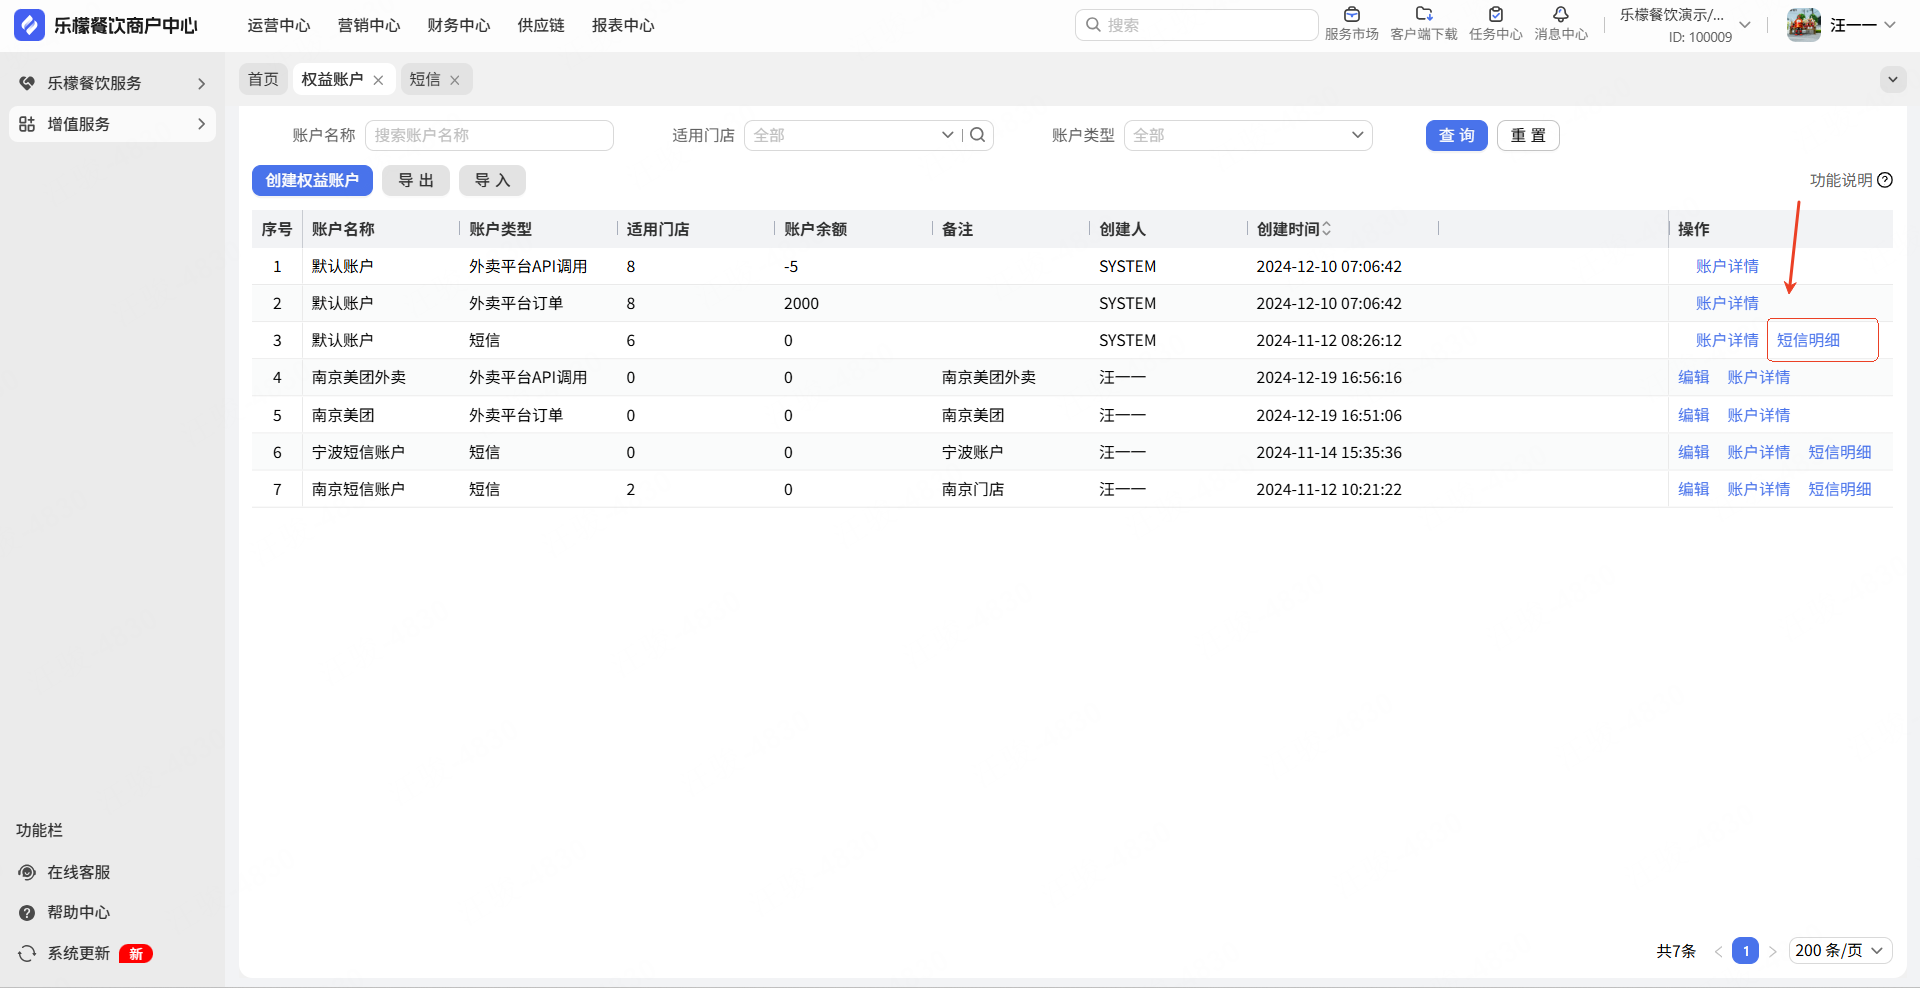Close the 权益账户 tab
This screenshot has width=1920, height=988.
click(x=378, y=80)
